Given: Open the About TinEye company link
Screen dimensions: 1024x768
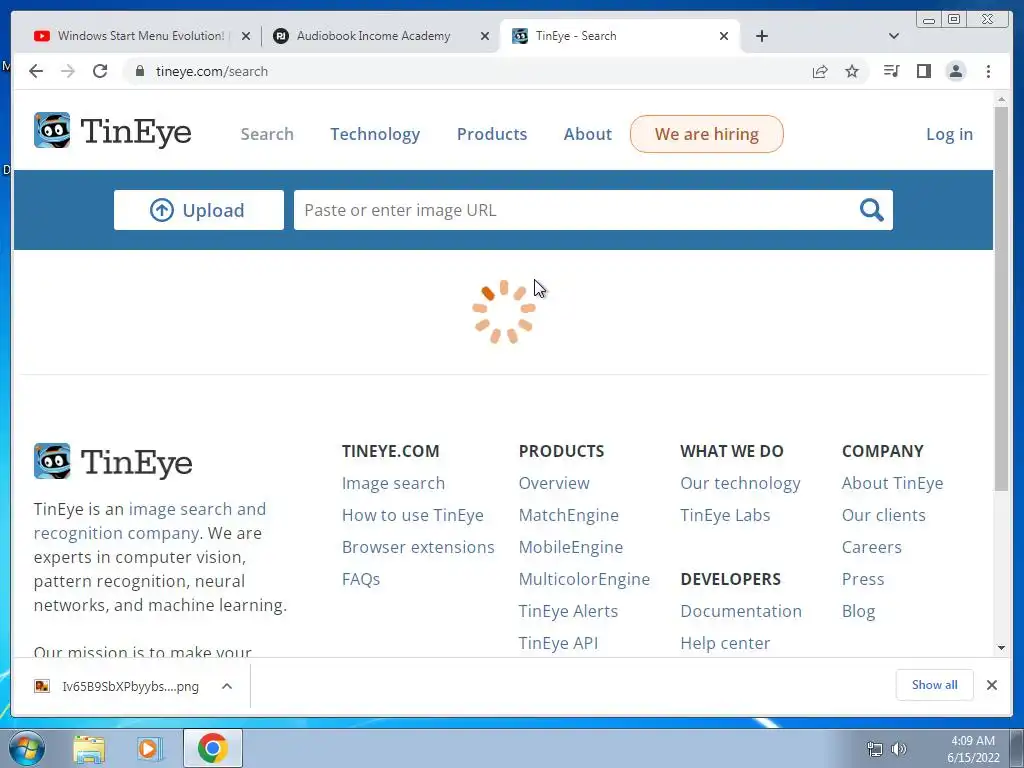Looking at the screenshot, I should 892,483.
